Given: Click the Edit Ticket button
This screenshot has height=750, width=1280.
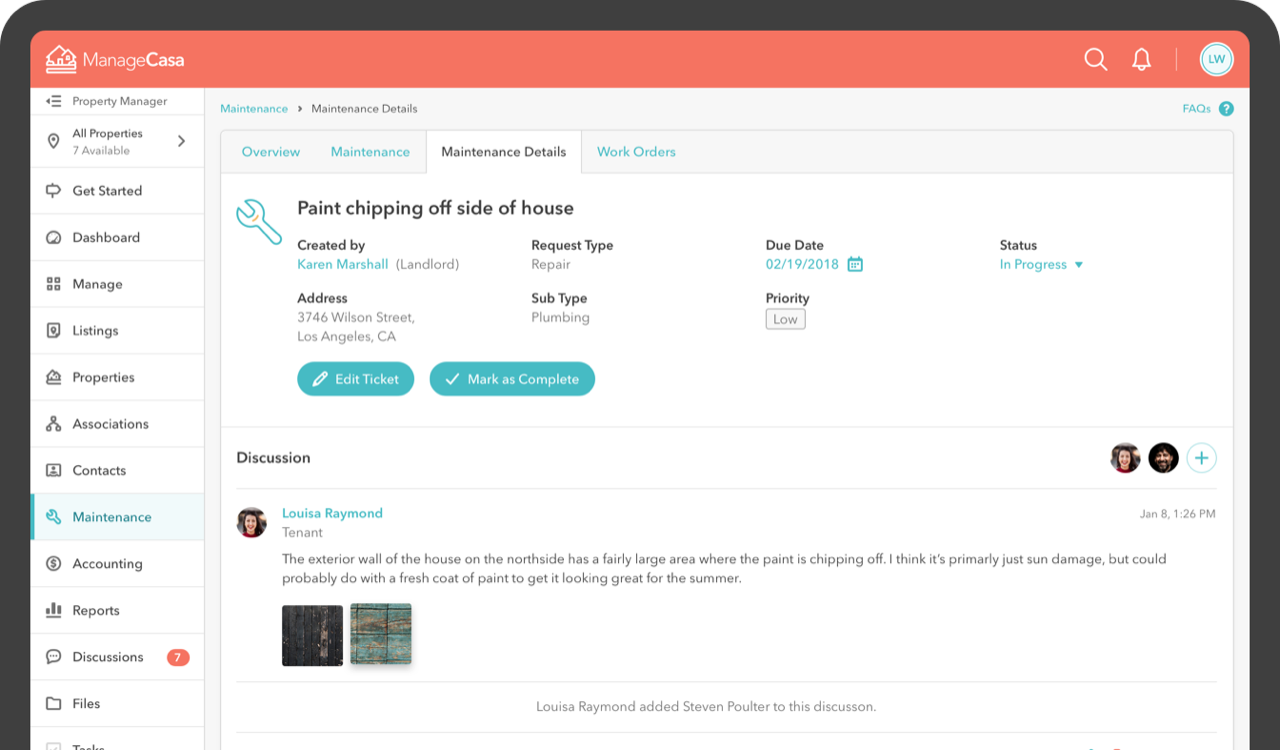Looking at the screenshot, I should [355, 379].
